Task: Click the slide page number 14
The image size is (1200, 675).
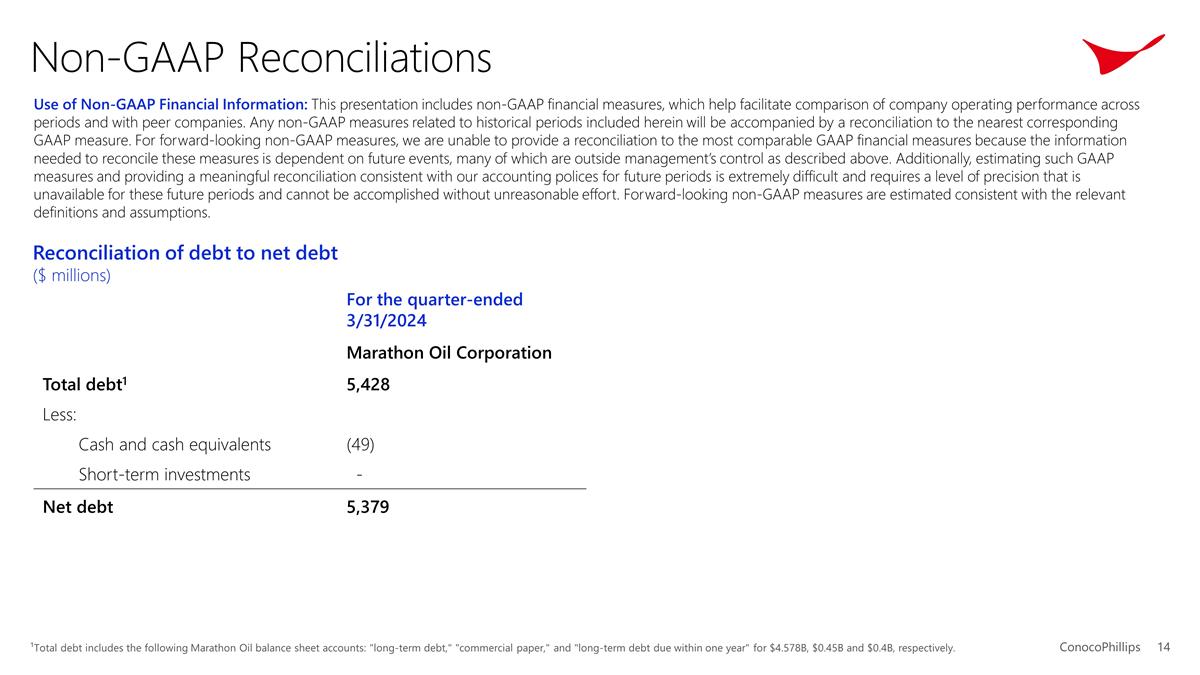Action: click(1163, 648)
